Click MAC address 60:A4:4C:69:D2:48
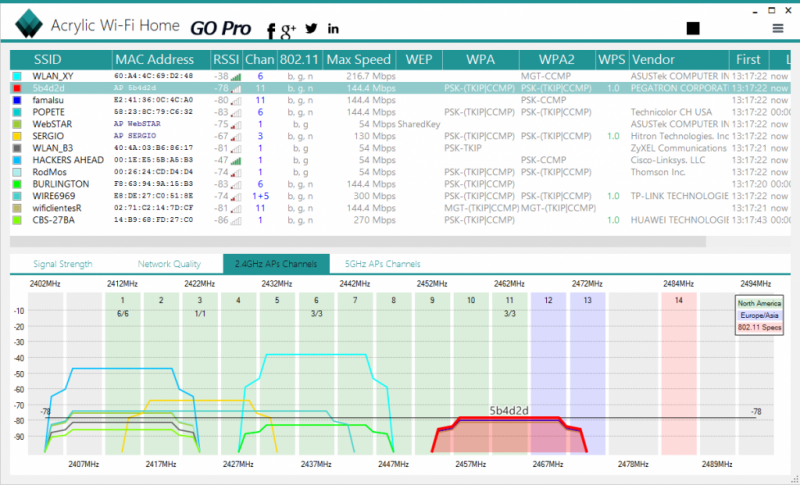This screenshot has height=485, width=800. [x=153, y=76]
